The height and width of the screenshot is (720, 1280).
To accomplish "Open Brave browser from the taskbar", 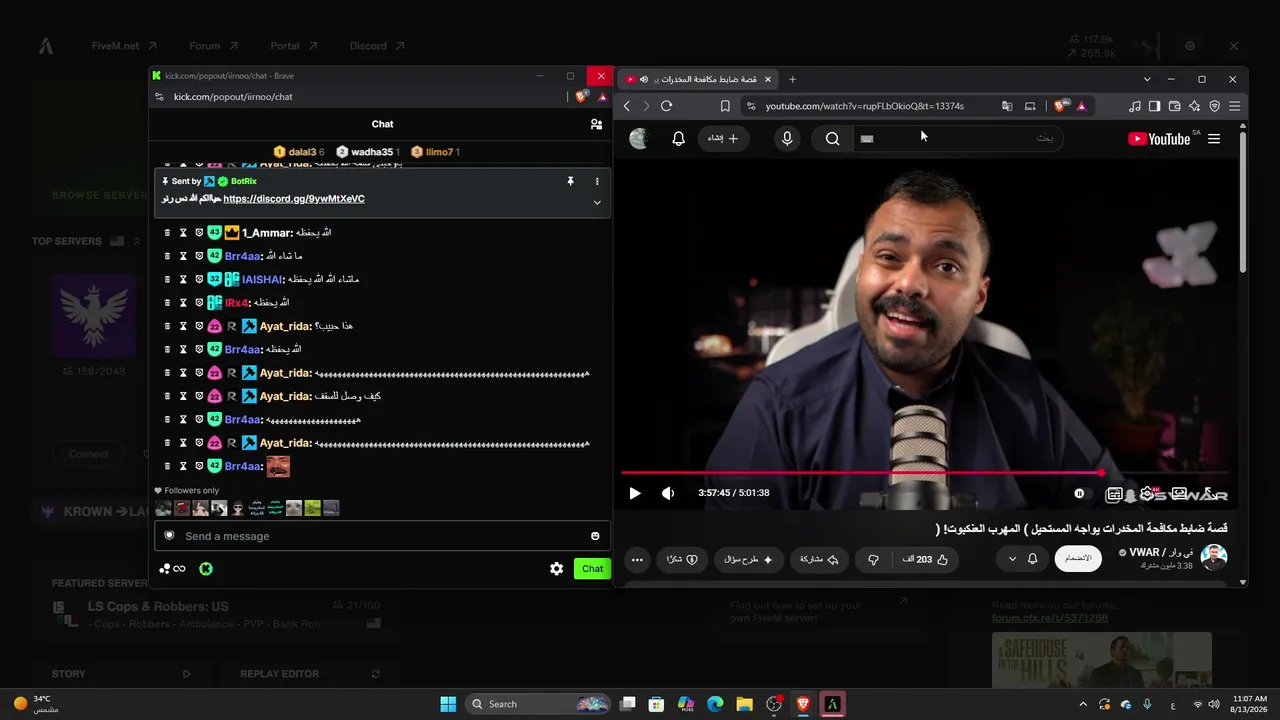I will [803, 704].
